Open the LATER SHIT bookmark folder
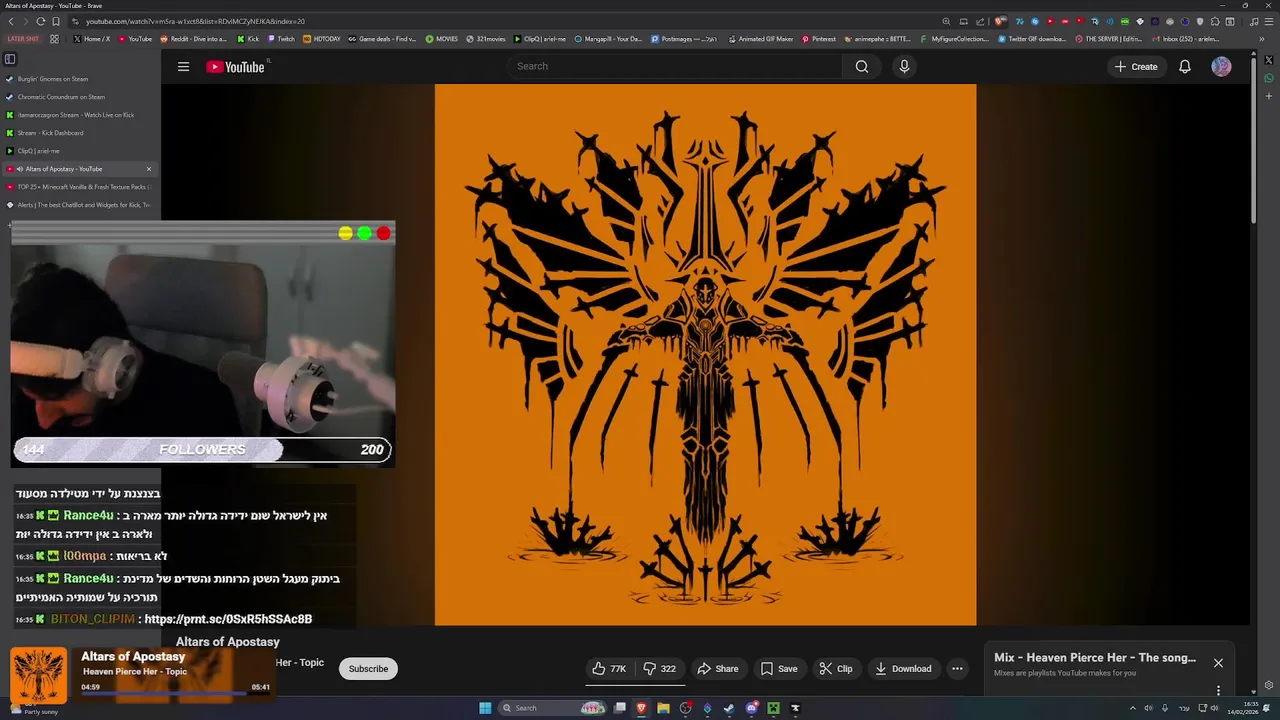Image resolution: width=1280 pixels, height=720 pixels. click(22, 39)
